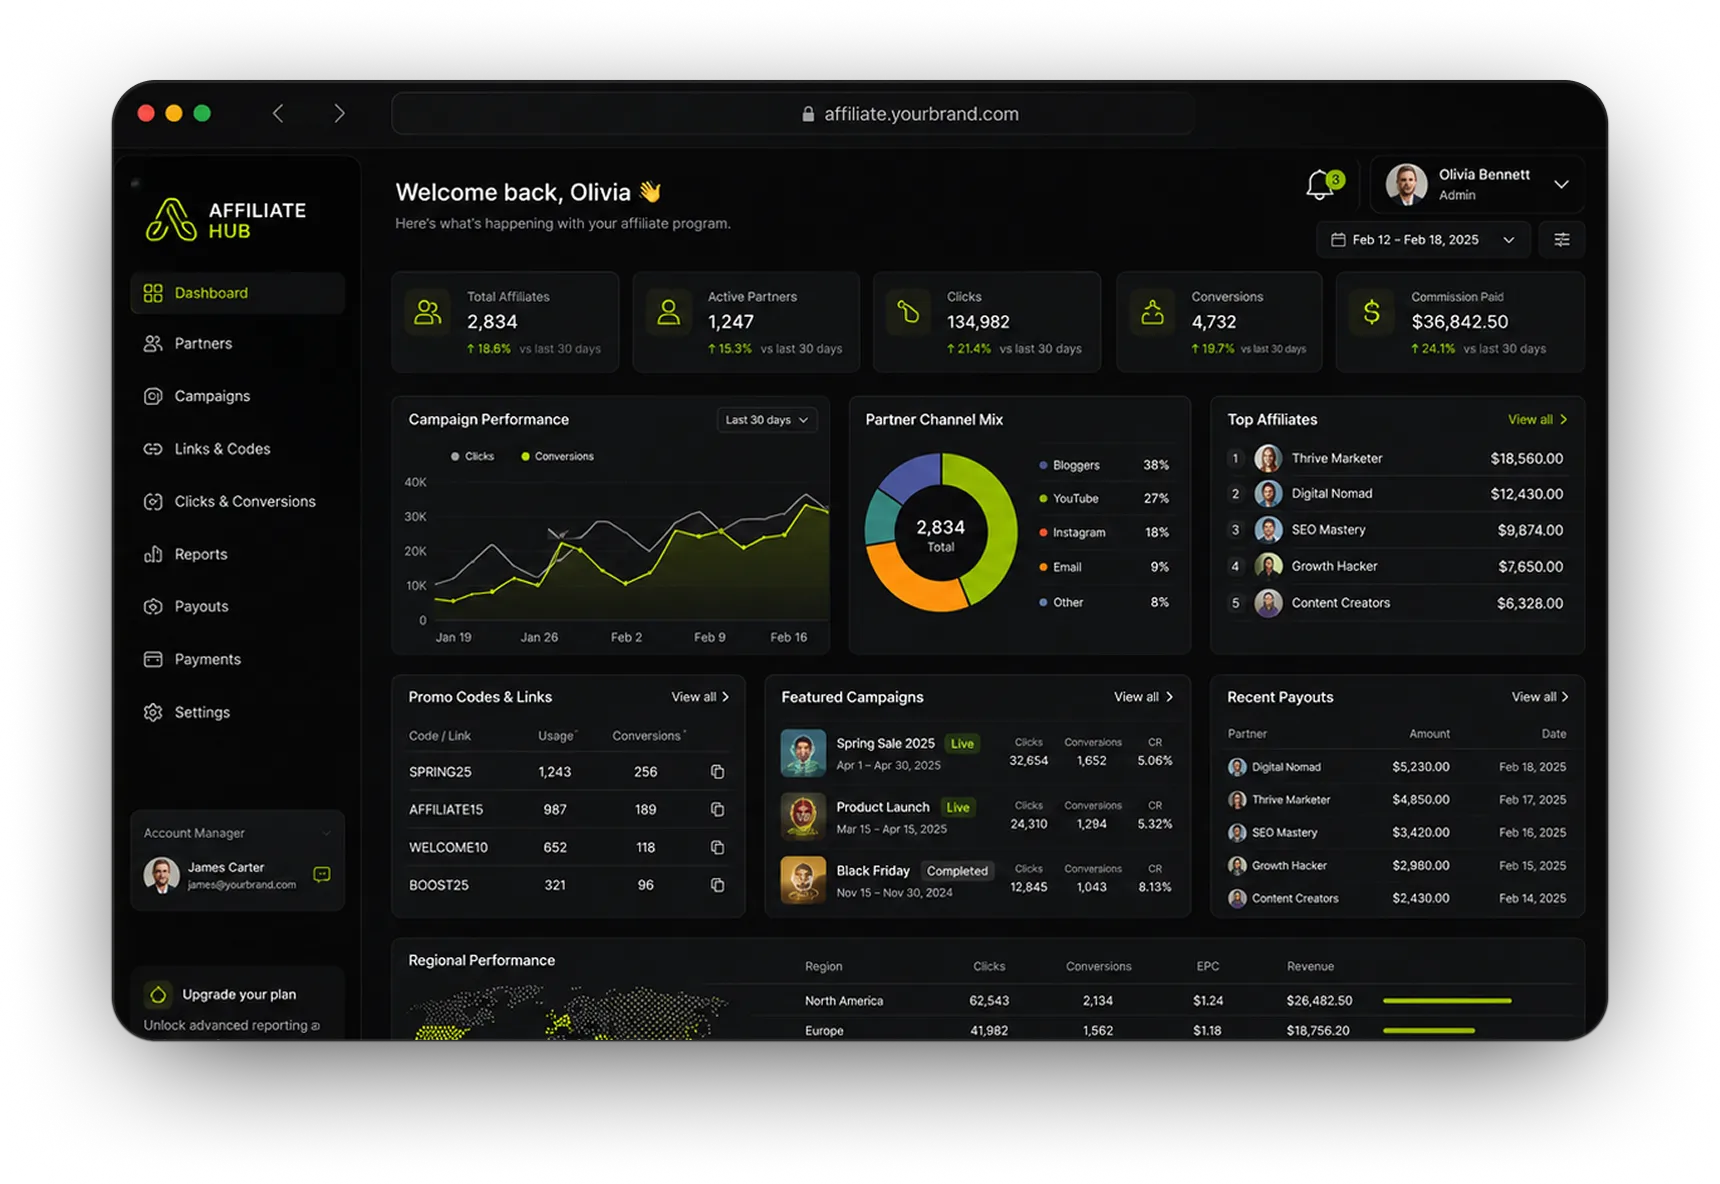View all Recent Payouts
This screenshot has width=1720, height=1184.
[1540, 697]
